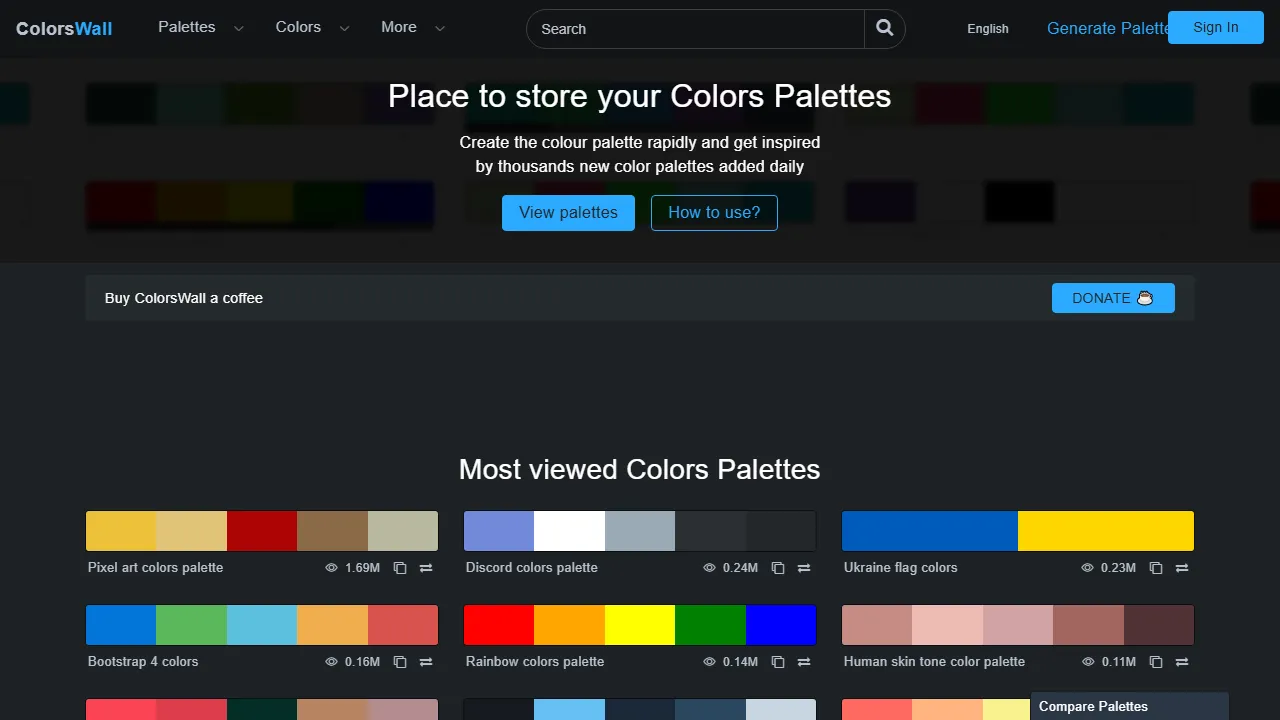Click the ColorsWall logo
This screenshot has height=720, width=1280.
click(x=63, y=28)
